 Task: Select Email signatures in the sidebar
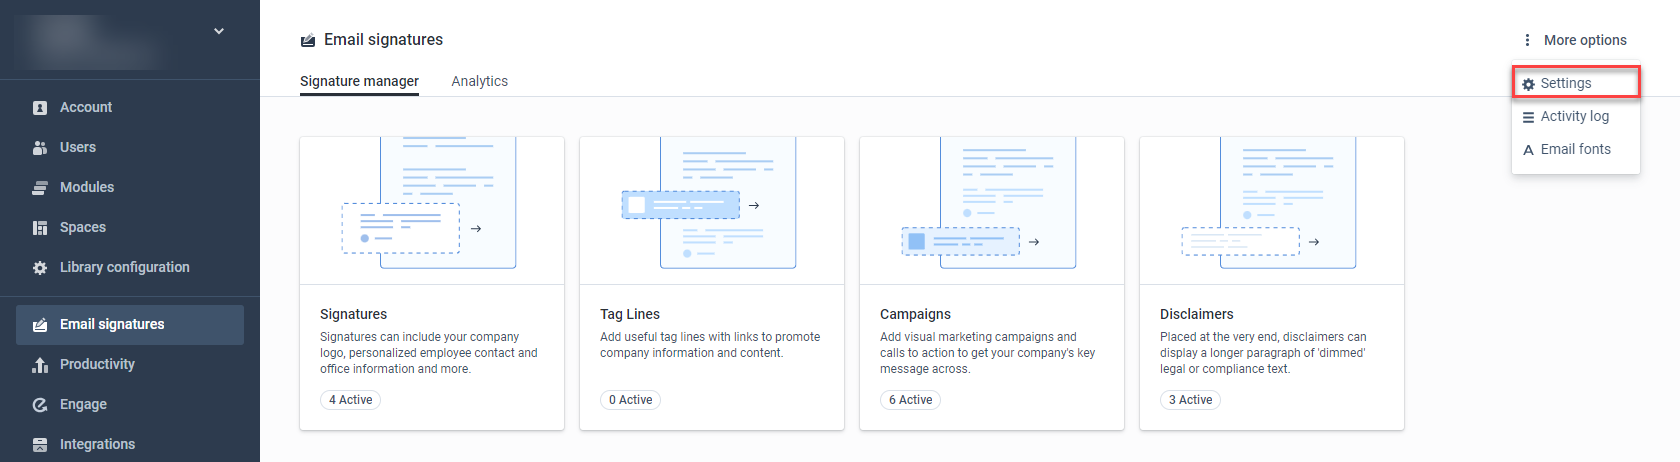[x=130, y=325]
